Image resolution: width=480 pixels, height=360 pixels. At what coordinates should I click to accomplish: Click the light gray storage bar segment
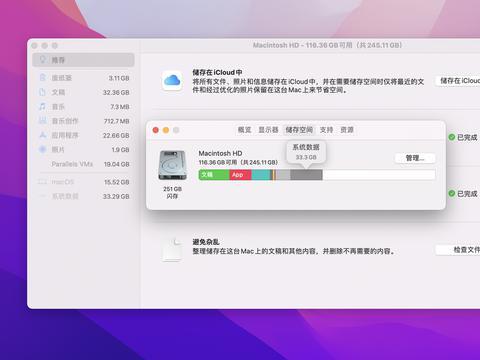tap(283, 175)
